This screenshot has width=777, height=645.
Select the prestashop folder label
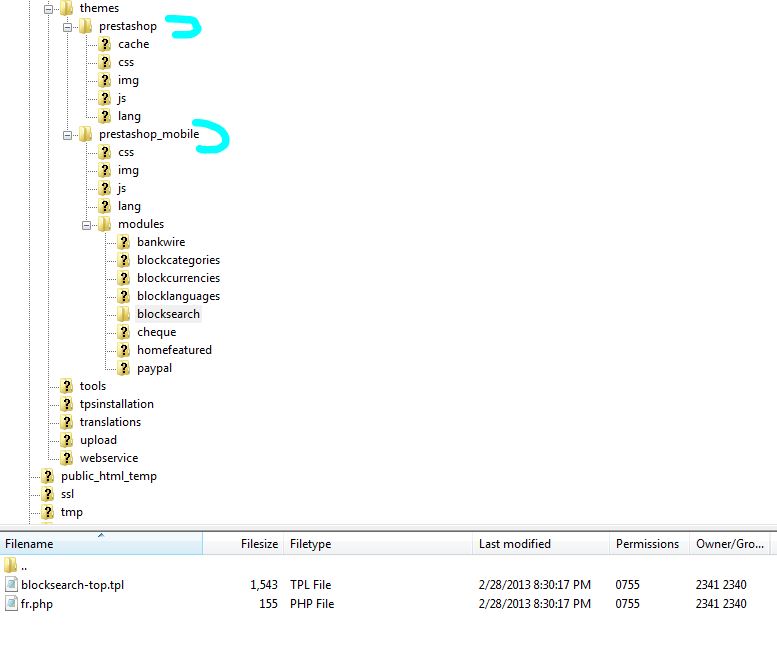point(128,26)
